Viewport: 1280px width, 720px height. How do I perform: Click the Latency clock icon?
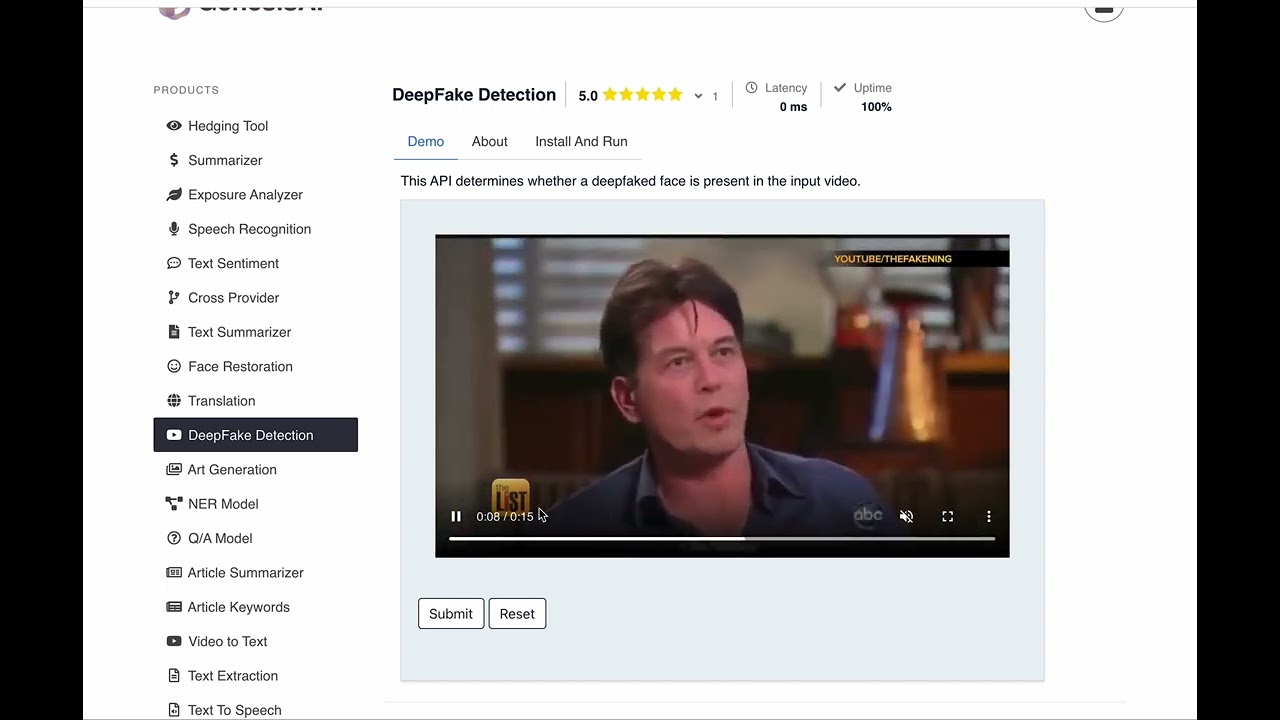752,88
